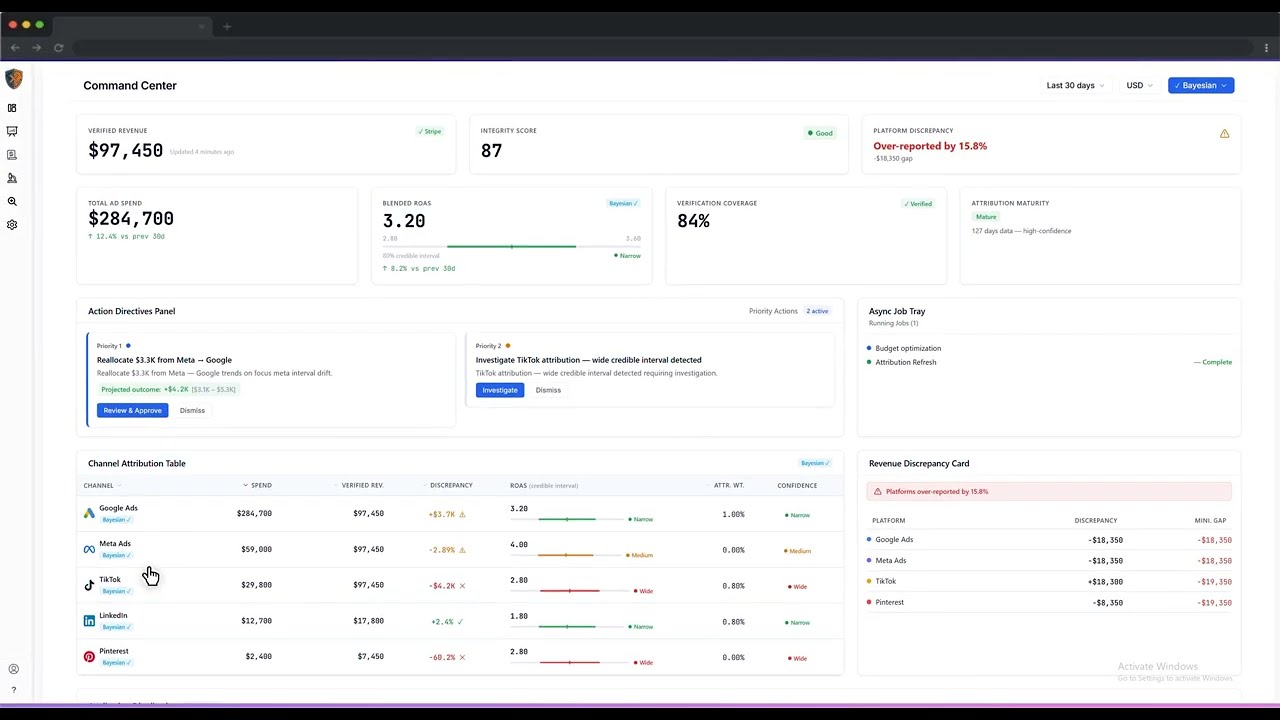
Task: Click the $284,700 Total Ad Spend value
Action: click(x=131, y=219)
